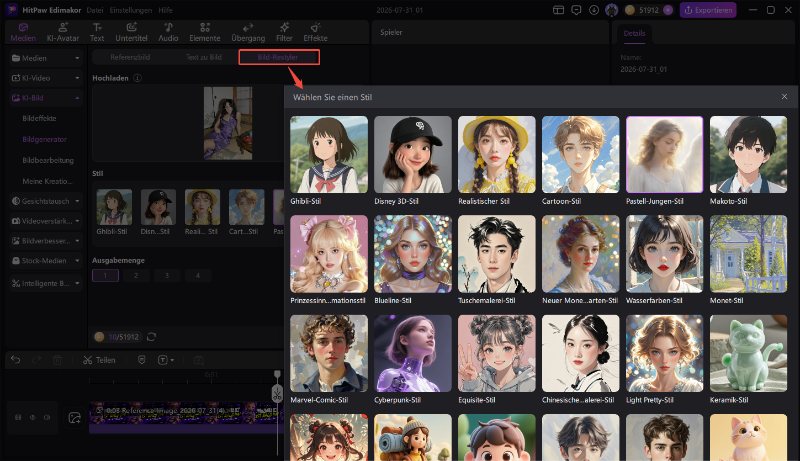Choose the Keramik-Stil thumbnail
800x461 pixels.
coord(748,353)
